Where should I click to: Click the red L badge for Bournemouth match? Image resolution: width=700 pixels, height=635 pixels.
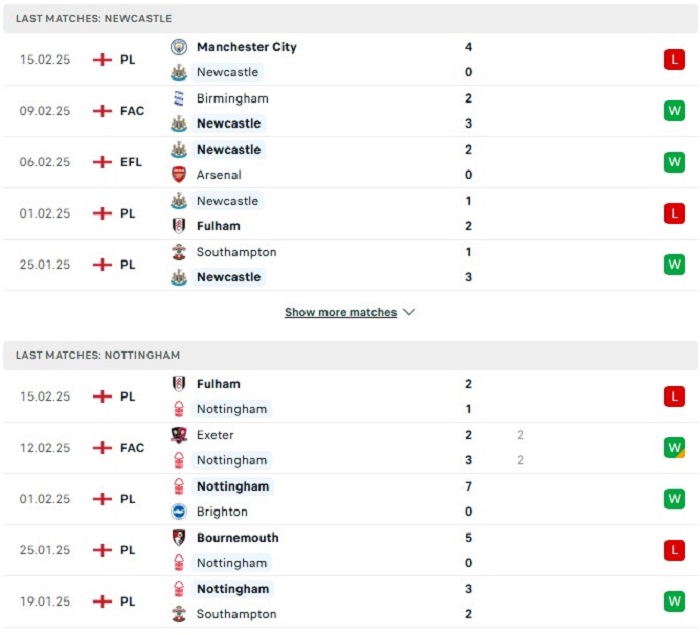pyautogui.click(x=674, y=550)
